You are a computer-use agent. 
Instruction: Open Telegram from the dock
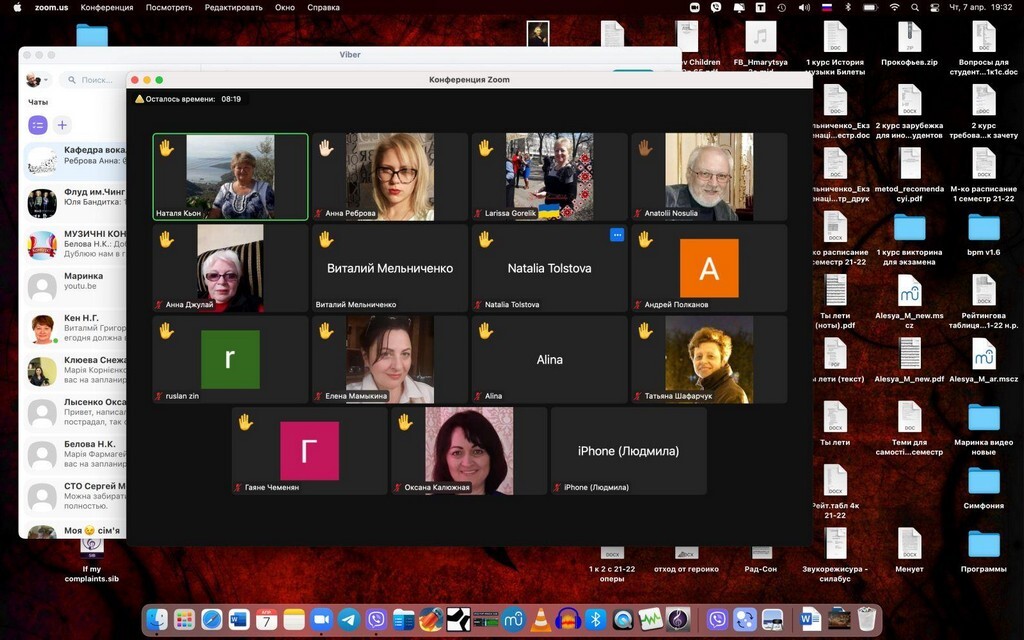[x=348, y=619]
